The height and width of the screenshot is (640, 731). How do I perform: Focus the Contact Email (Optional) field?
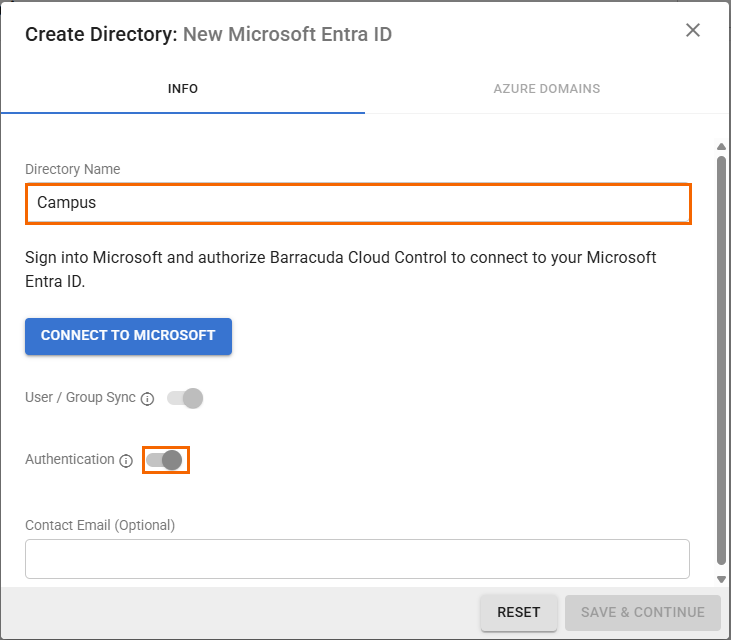[357, 559]
